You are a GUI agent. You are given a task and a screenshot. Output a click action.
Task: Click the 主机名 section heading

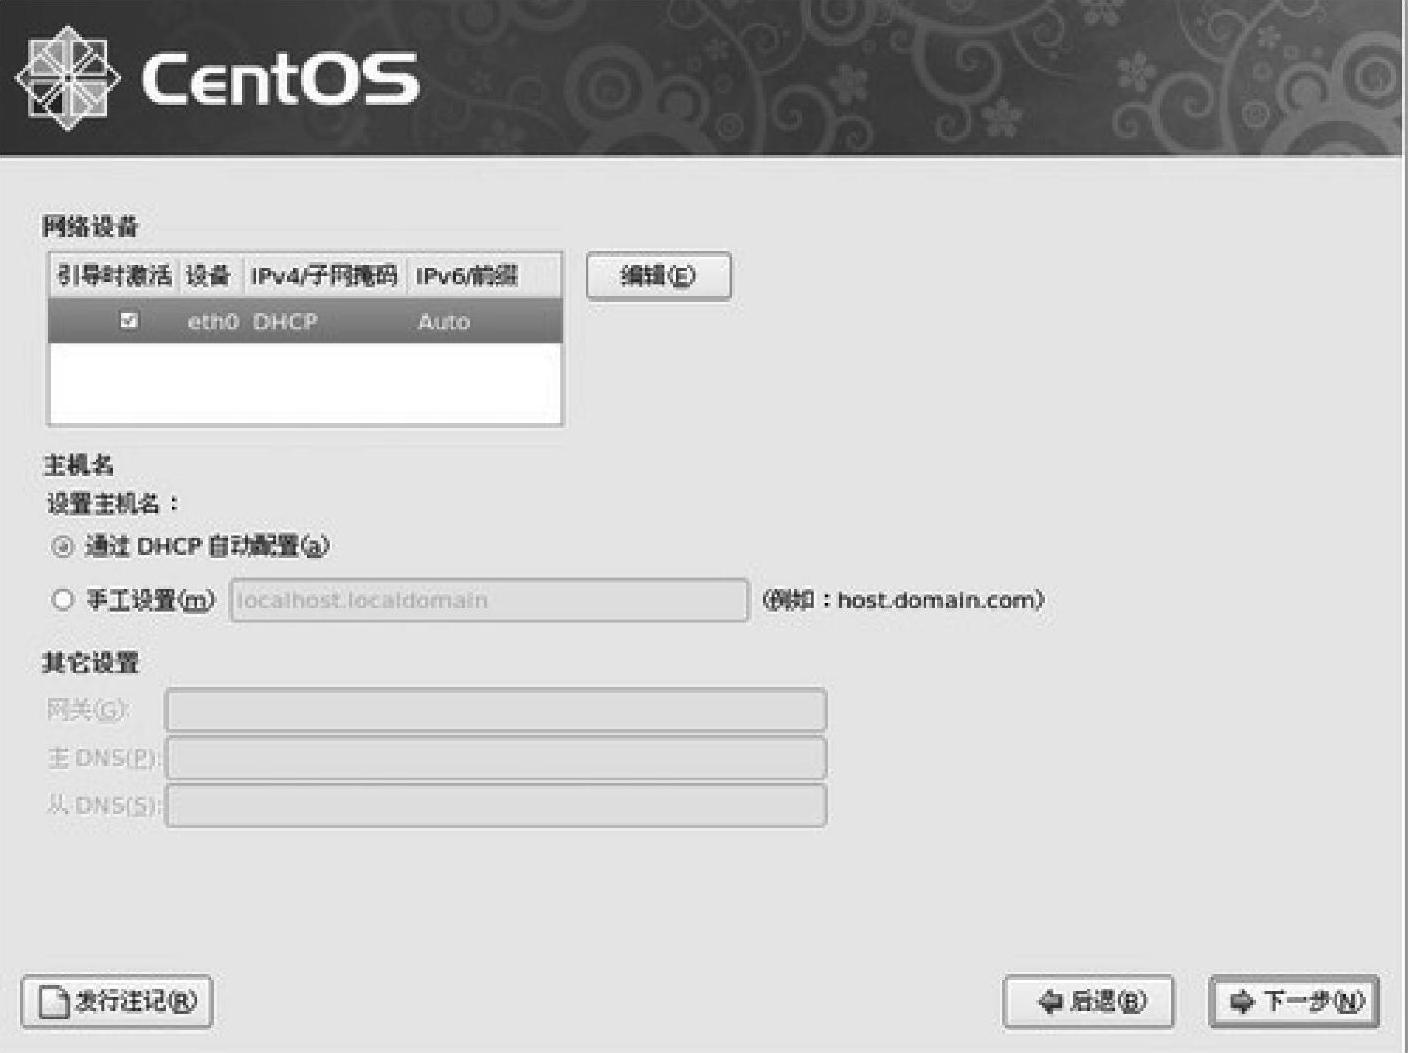78,465
